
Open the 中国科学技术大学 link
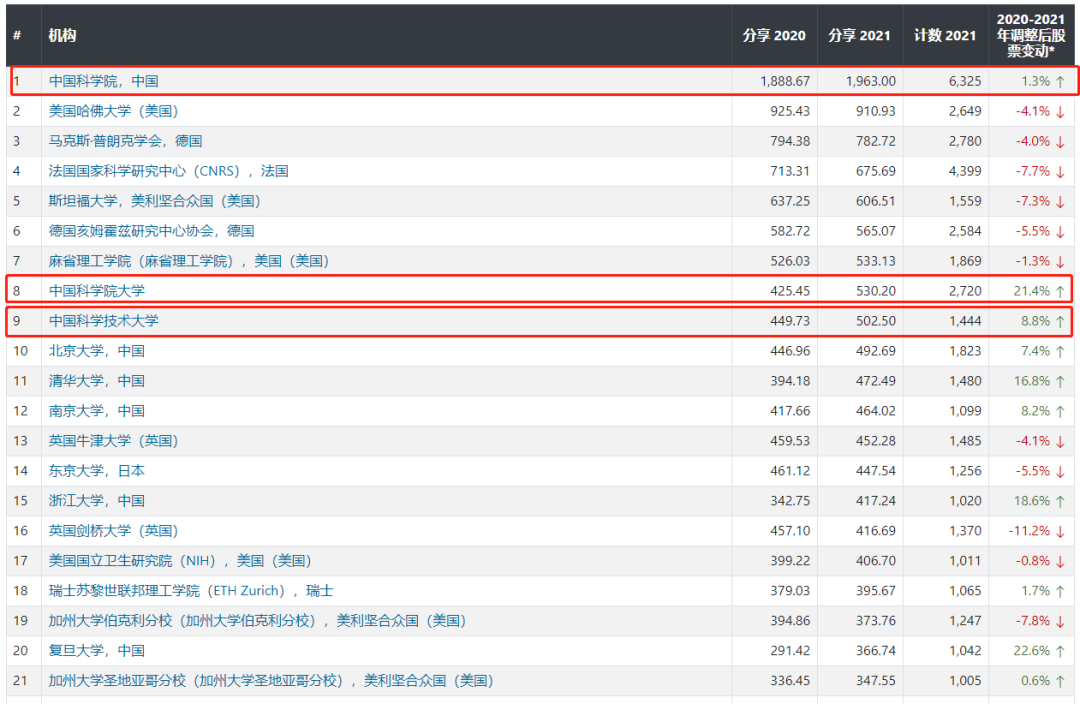[x=103, y=321]
